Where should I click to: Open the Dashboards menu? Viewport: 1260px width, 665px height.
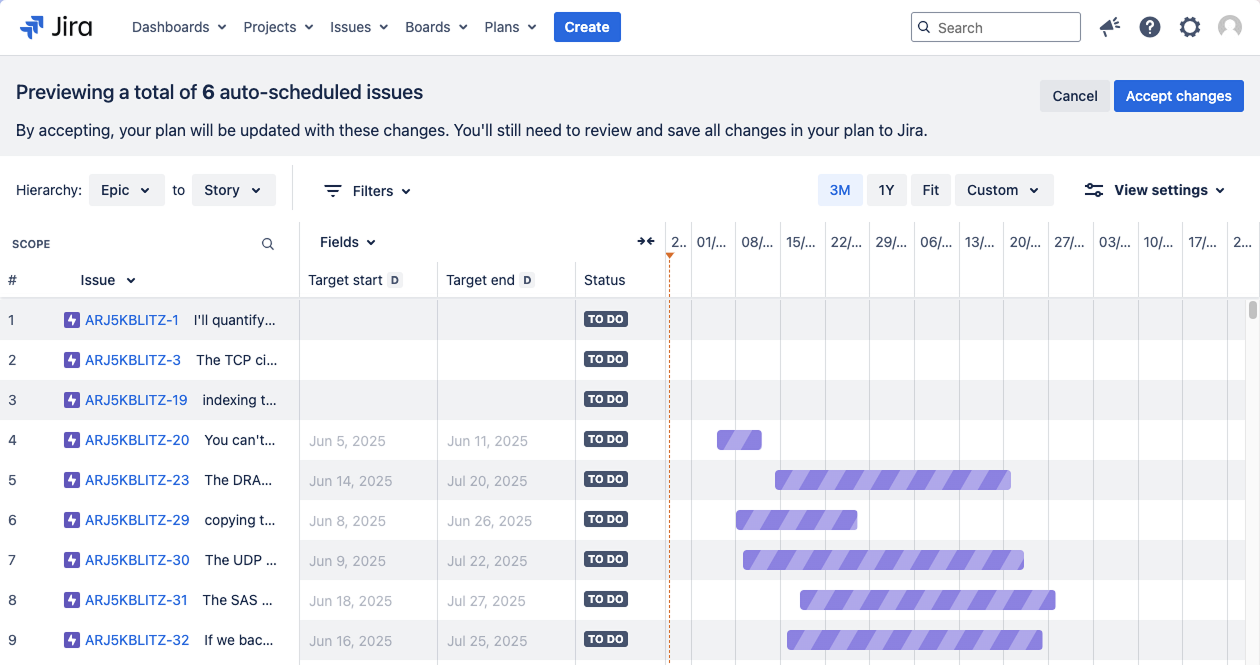(179, 27)
